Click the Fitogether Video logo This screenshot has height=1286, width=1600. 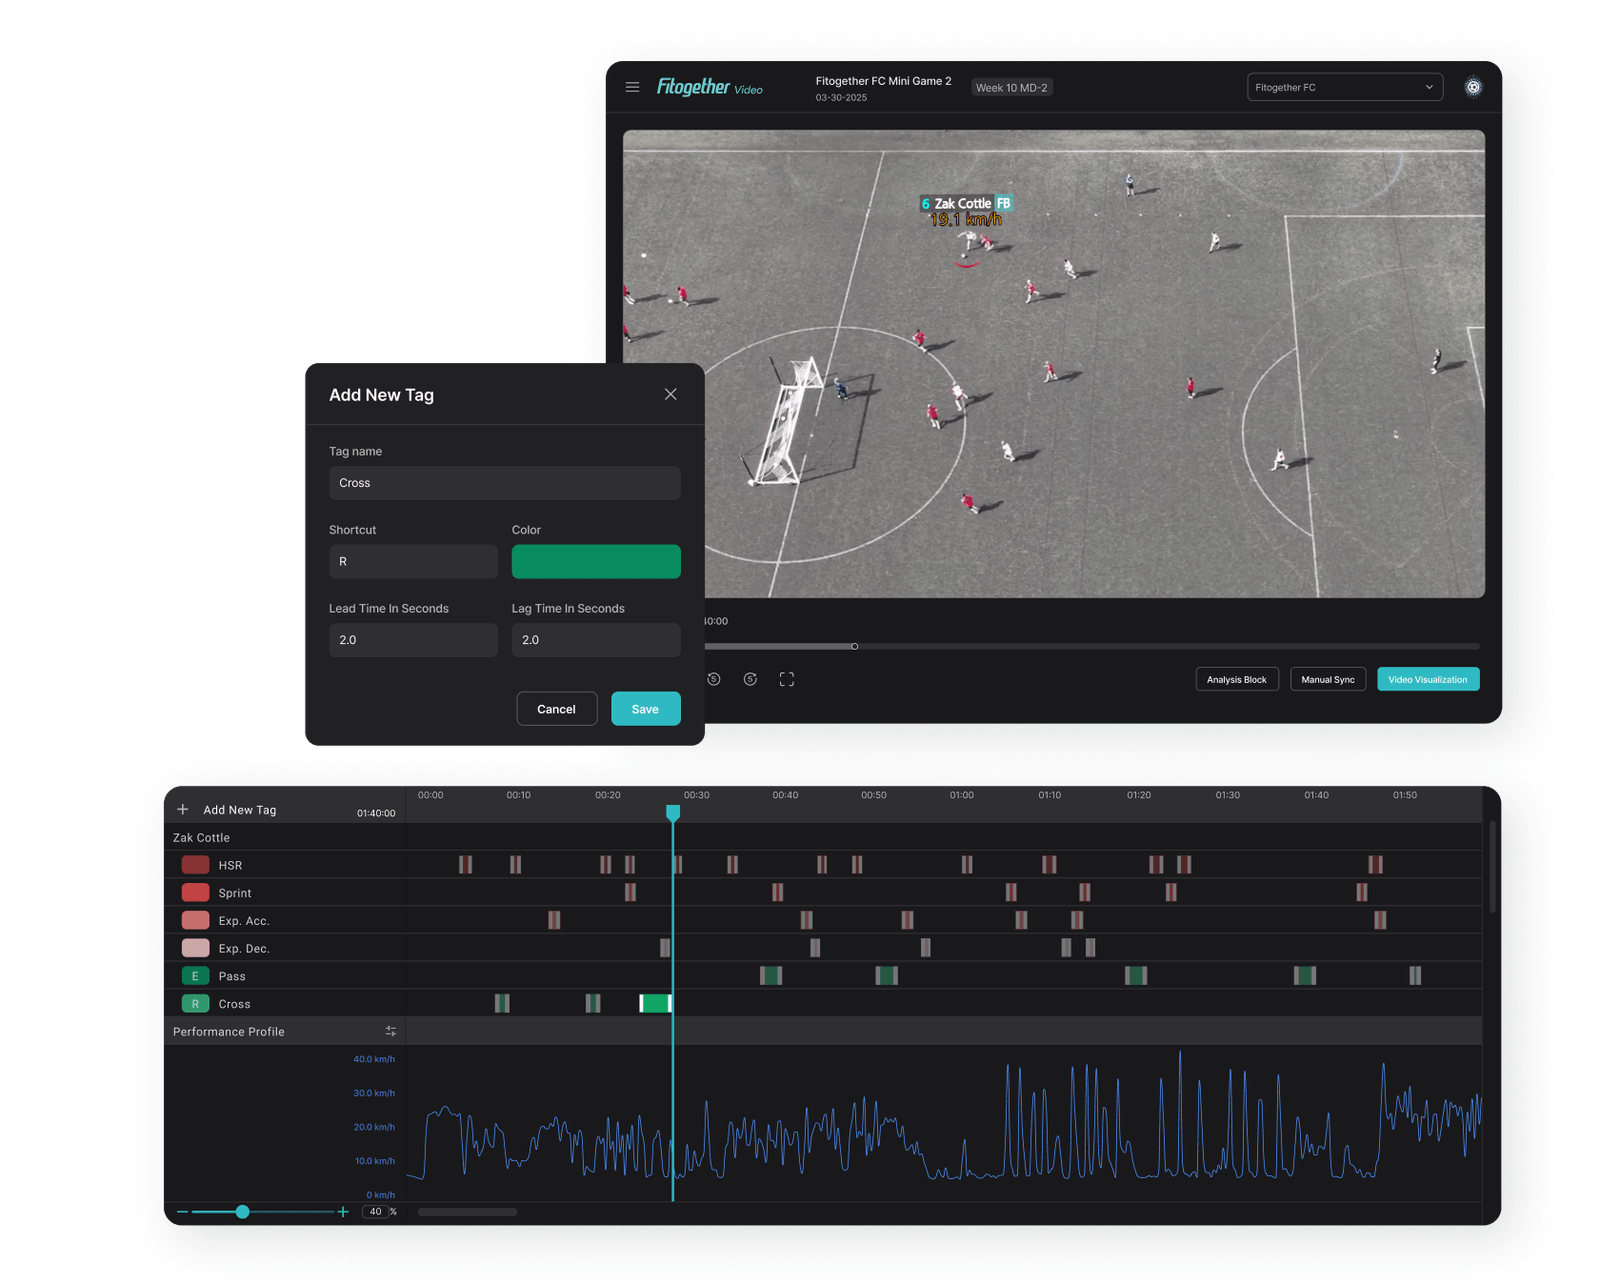(x=709, y=87)
